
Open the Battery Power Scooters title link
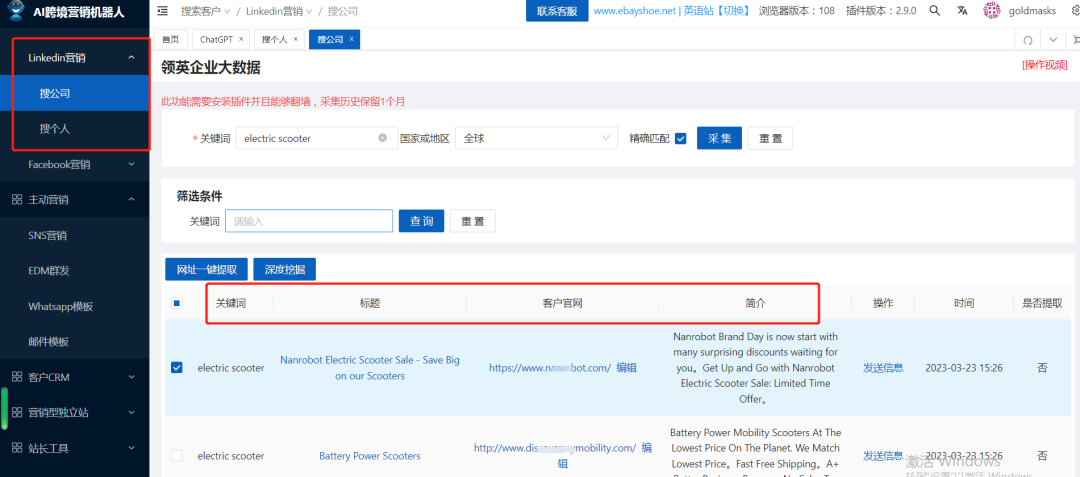370,456
